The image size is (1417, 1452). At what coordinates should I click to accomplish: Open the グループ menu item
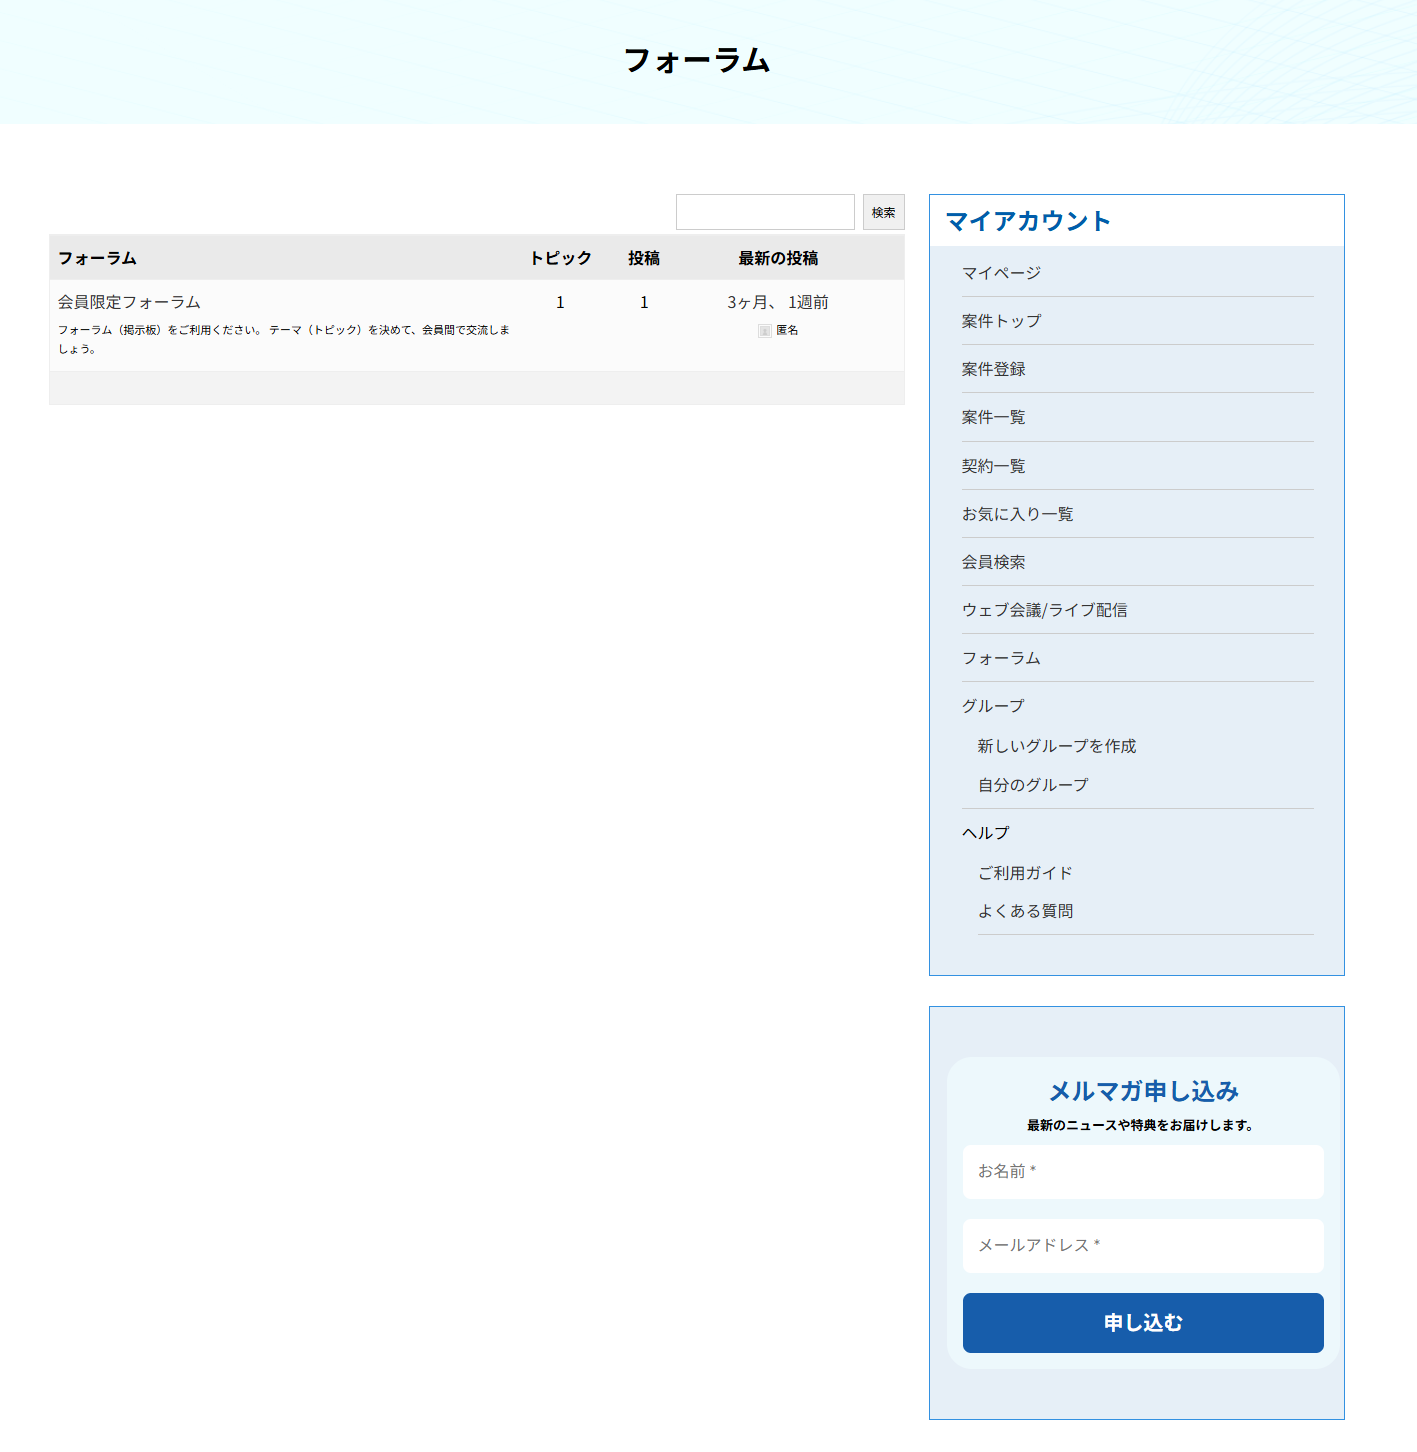pyautogui.click(x=993, y=706)
